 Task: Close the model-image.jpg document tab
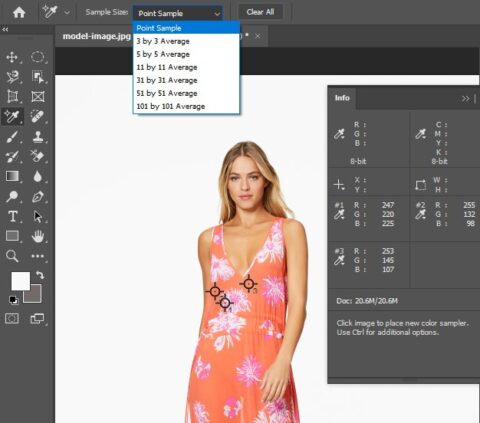pyautogui.click(x=258, y=36)
